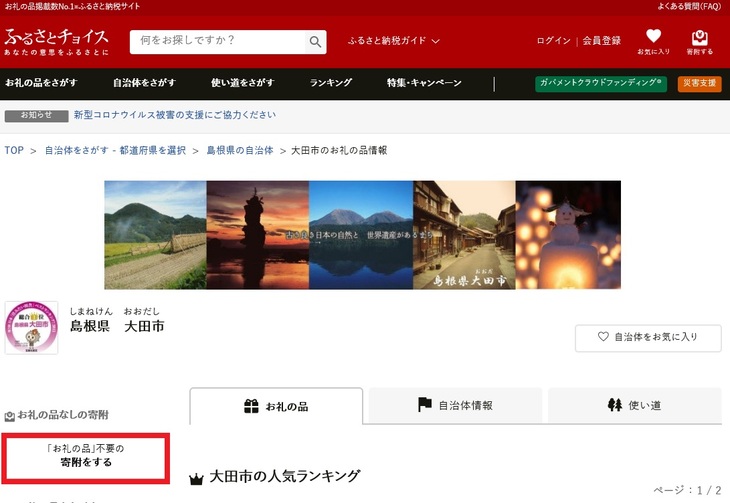Switch to the 使い道 tab
The height and width of the screenshot is (503, 730).
(634, 406)
